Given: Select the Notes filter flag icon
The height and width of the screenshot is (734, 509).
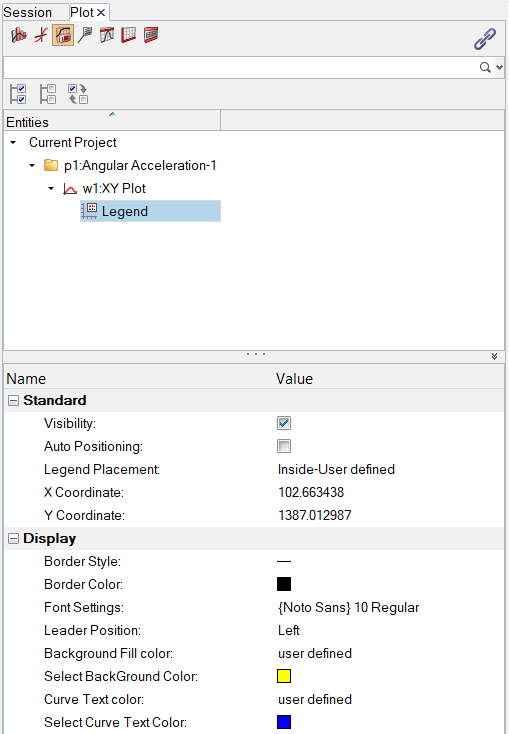Looking at the screenshot, I should pyautogui.click(x=85, y=35).
